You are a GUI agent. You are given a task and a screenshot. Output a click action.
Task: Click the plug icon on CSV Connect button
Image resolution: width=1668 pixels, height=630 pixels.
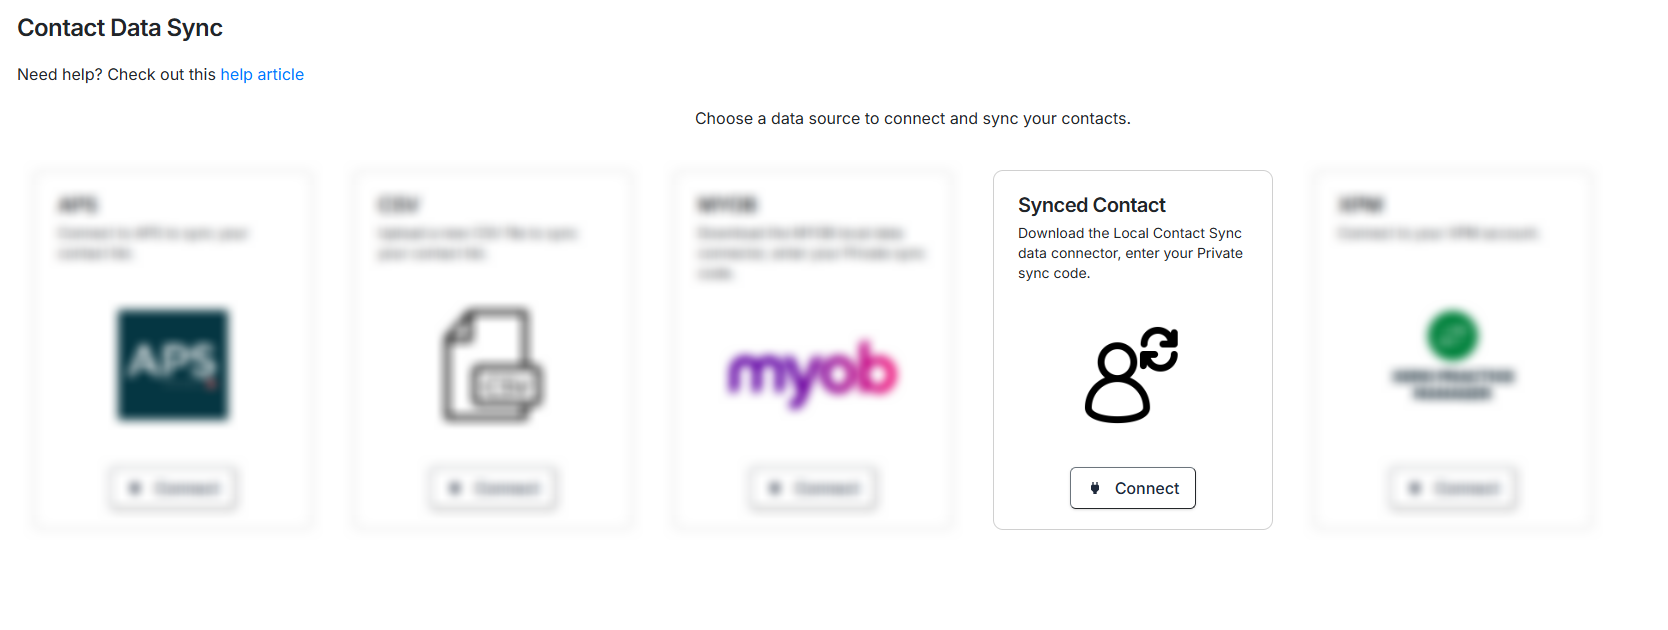[x=455, y=488]
